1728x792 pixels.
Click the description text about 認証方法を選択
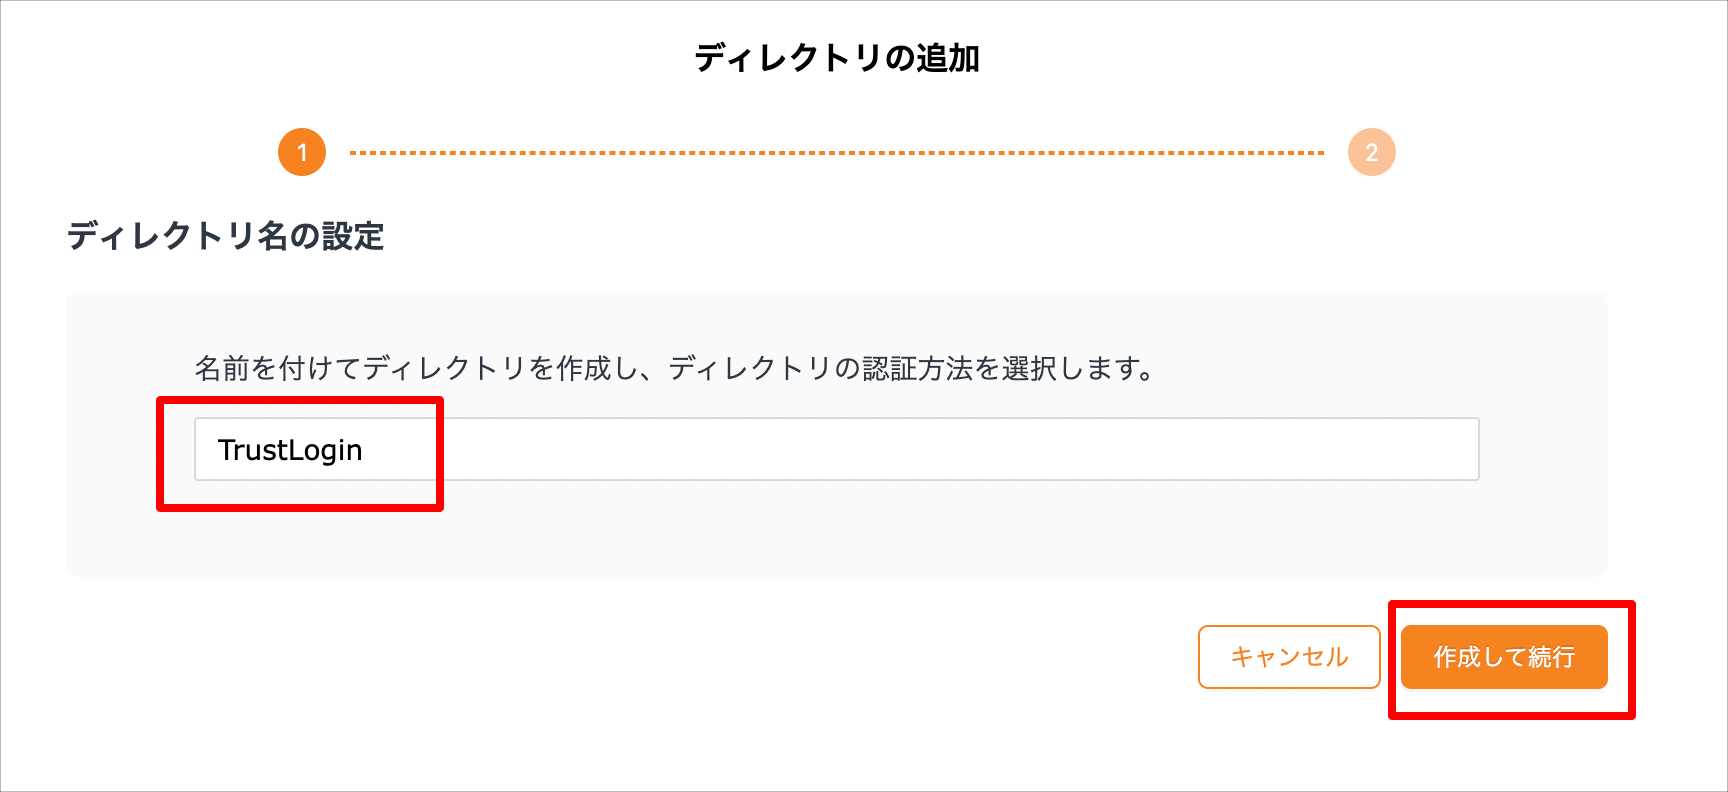(x=675, y=368)
